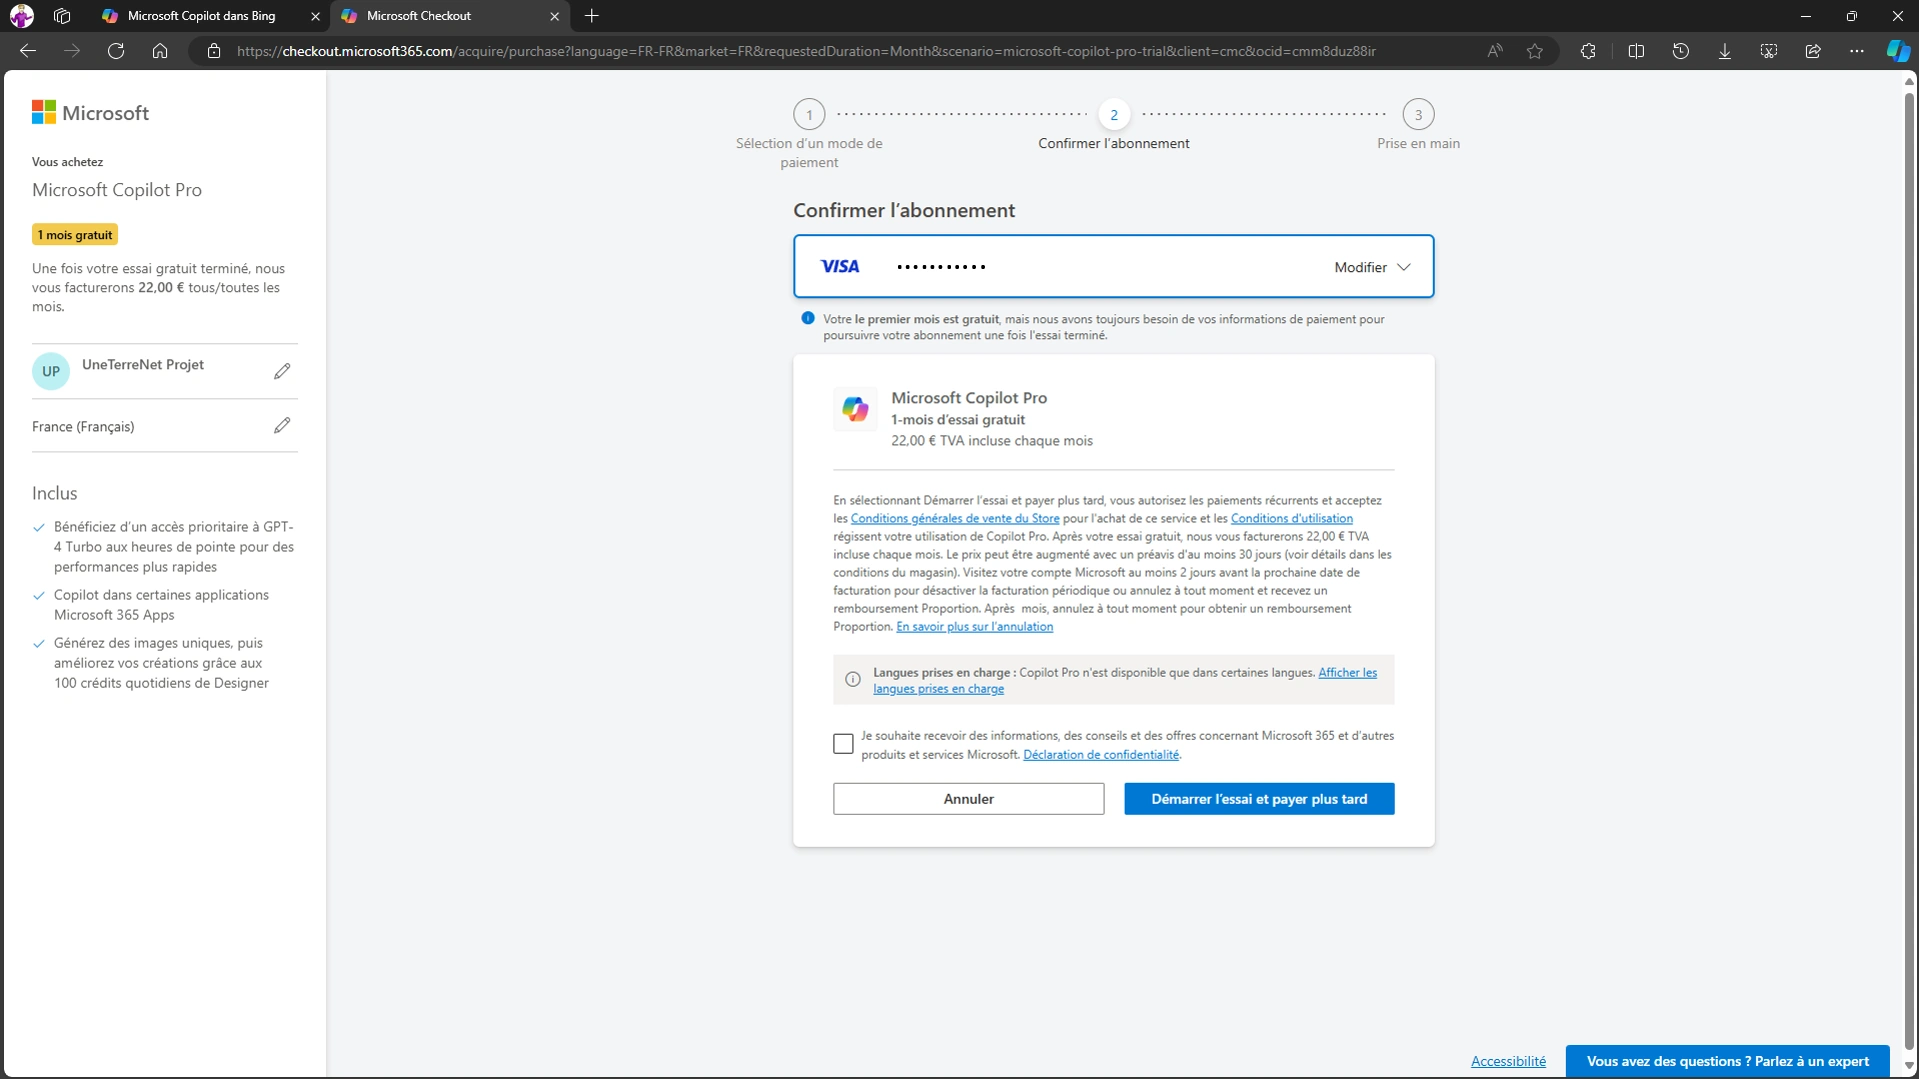Open browser History icon
The height and width of the screenshot is (1079, 1919).
pos(1680,51)
